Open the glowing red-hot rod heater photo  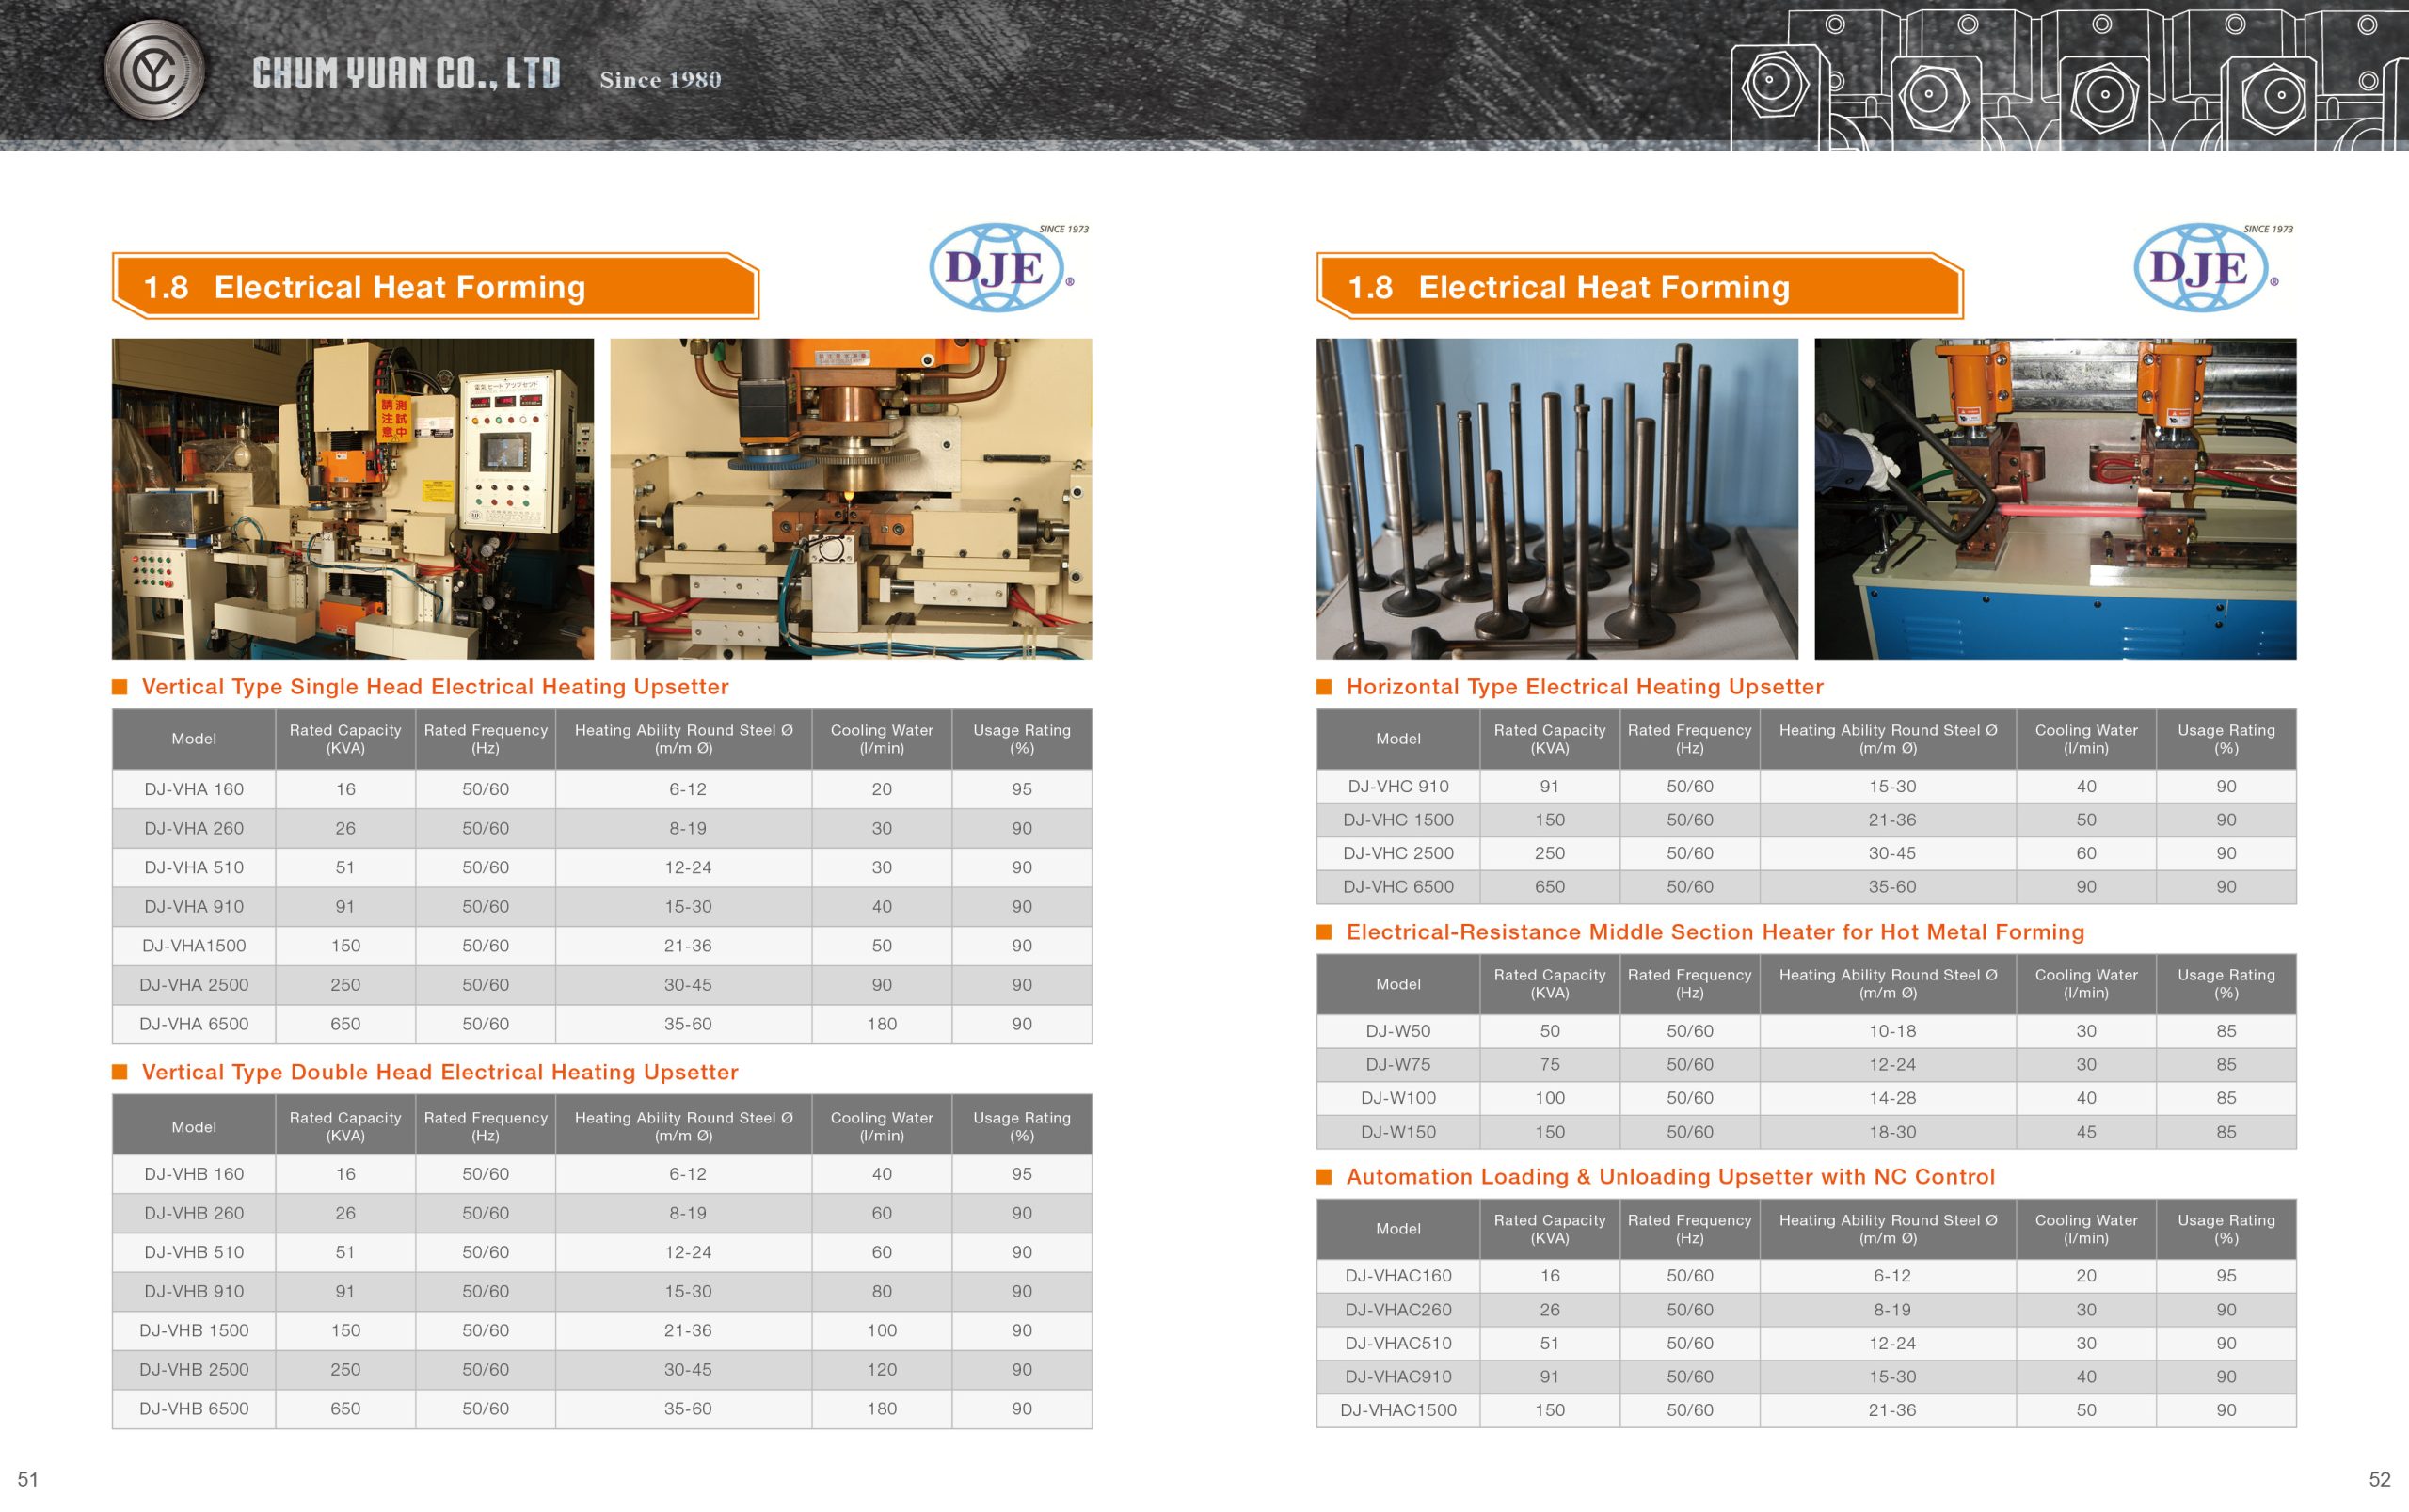coord(2055,498)
